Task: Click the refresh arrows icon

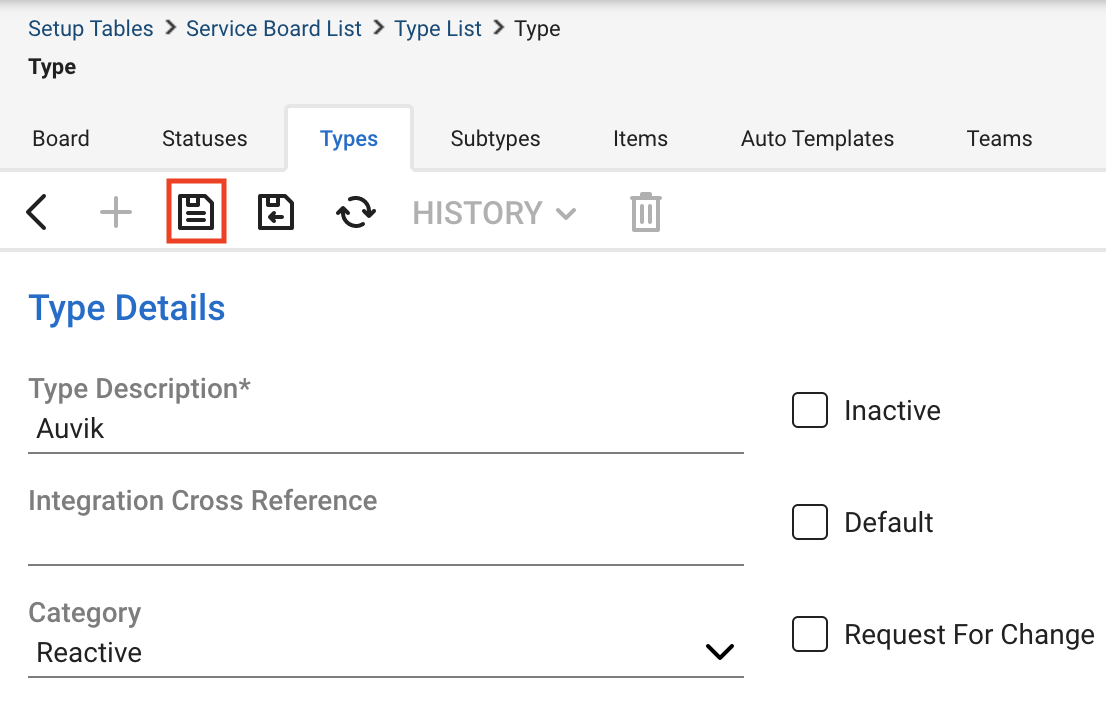Action: [x=356, y=212]
